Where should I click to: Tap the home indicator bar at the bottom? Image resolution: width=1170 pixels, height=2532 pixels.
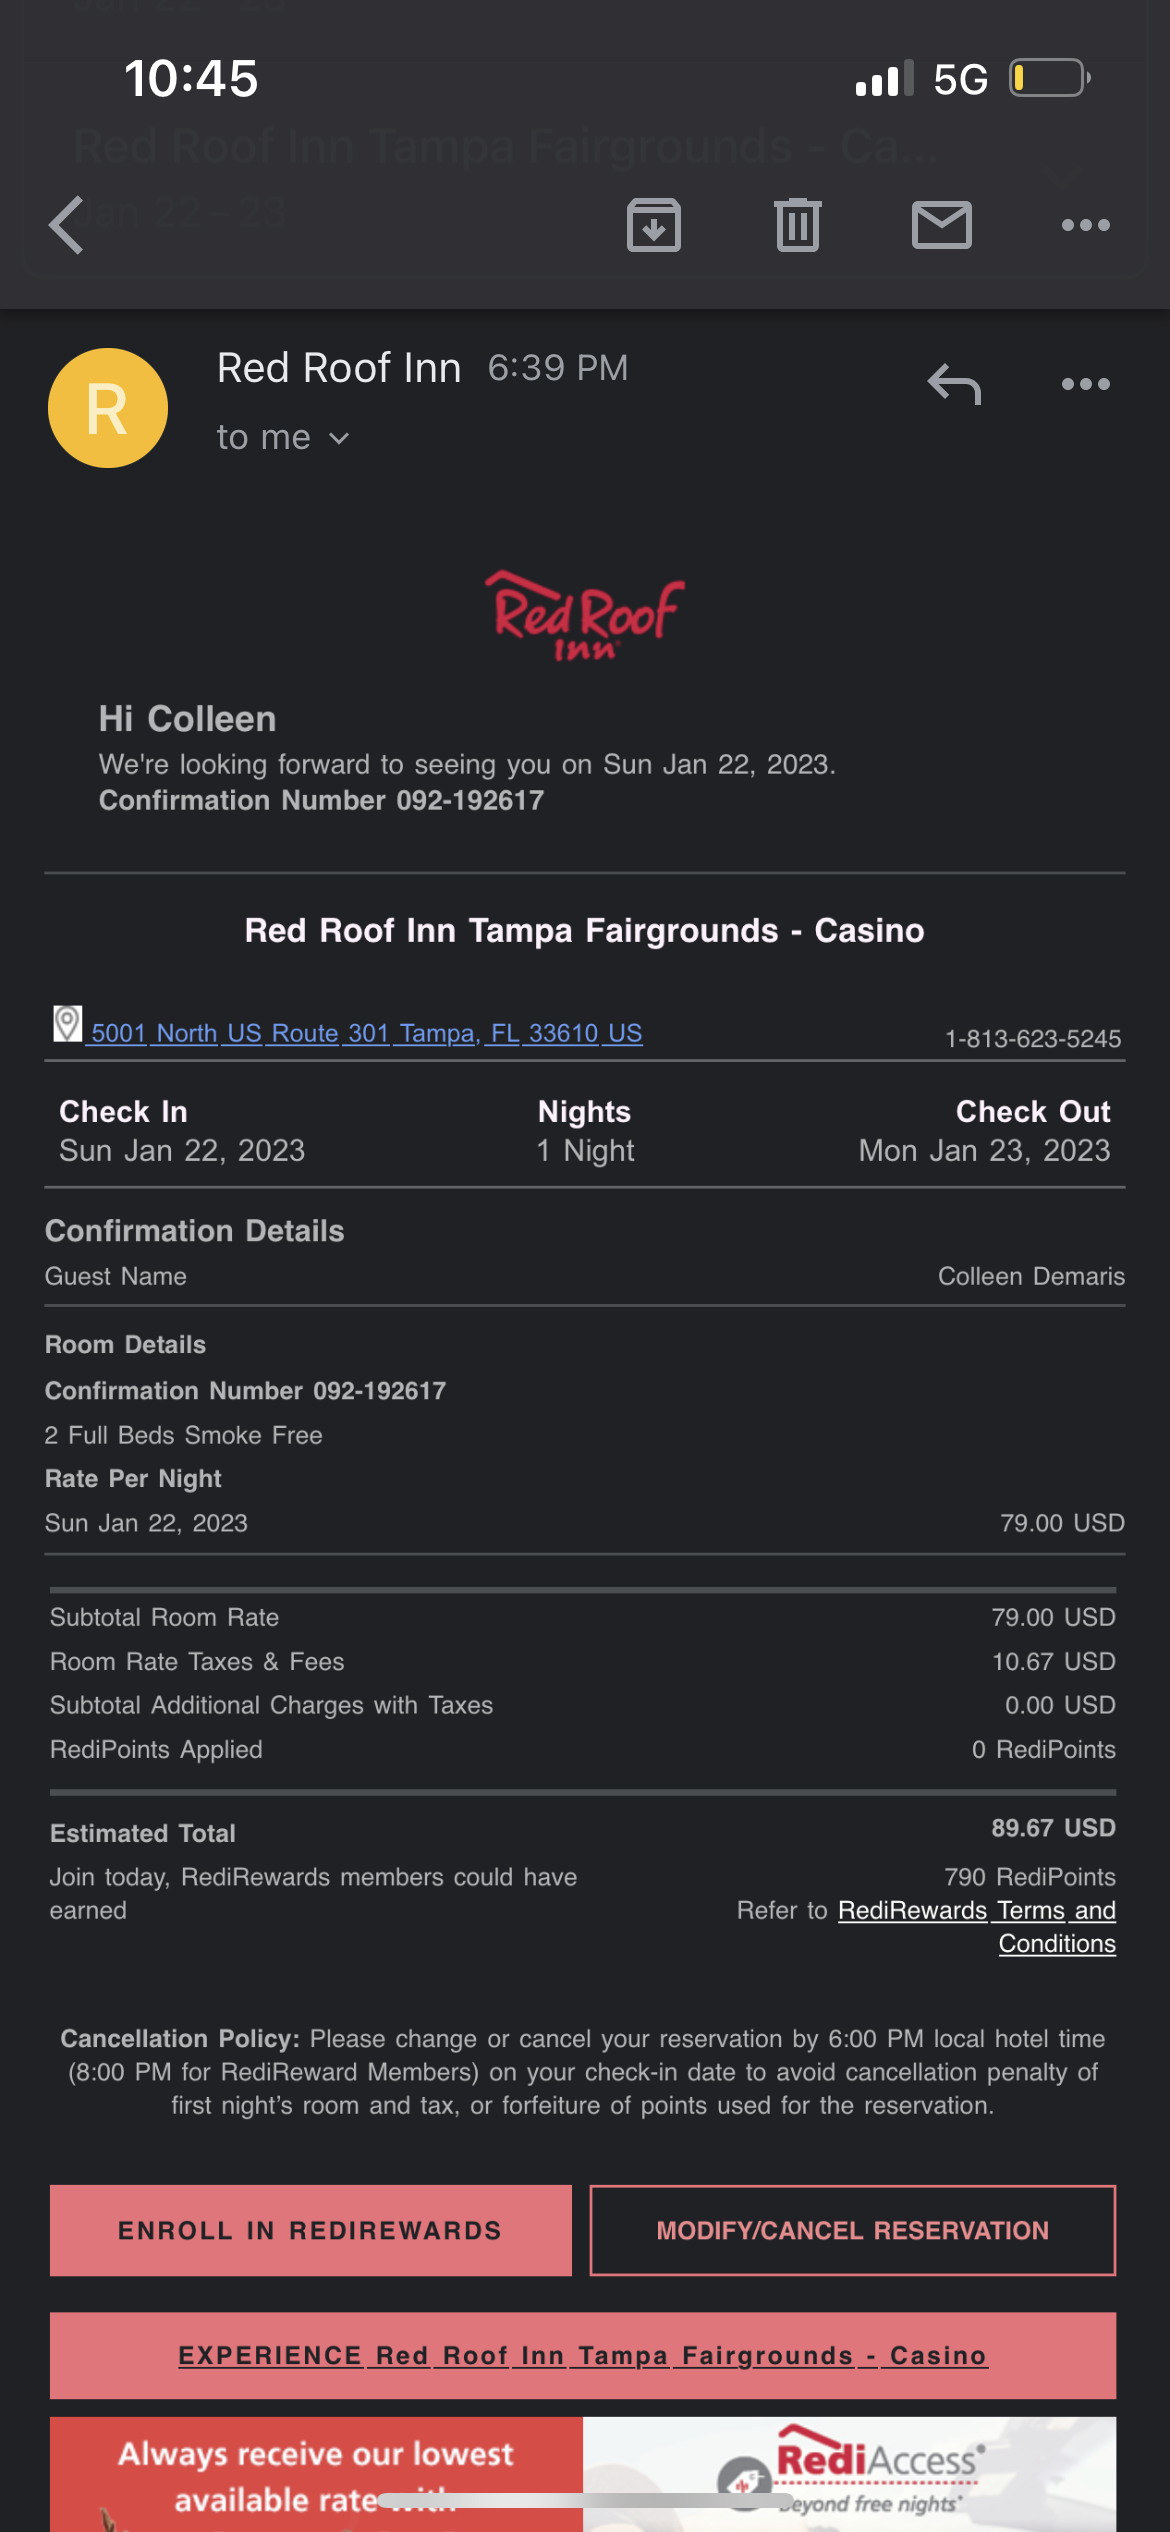tap(583, 2500)
